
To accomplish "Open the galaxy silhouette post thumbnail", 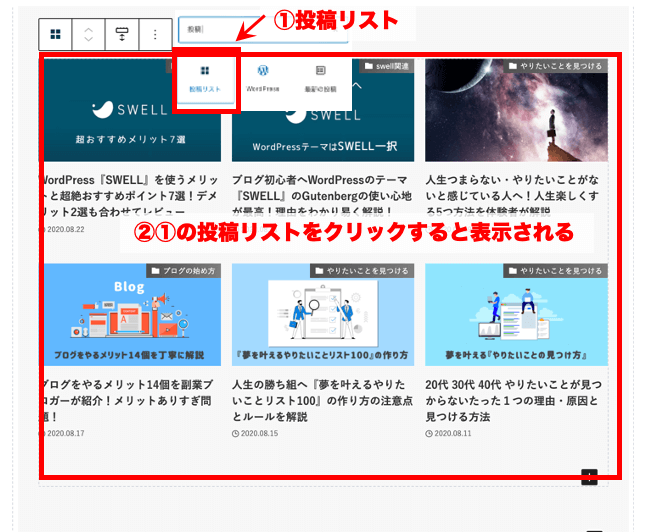I will click(516, 110).
